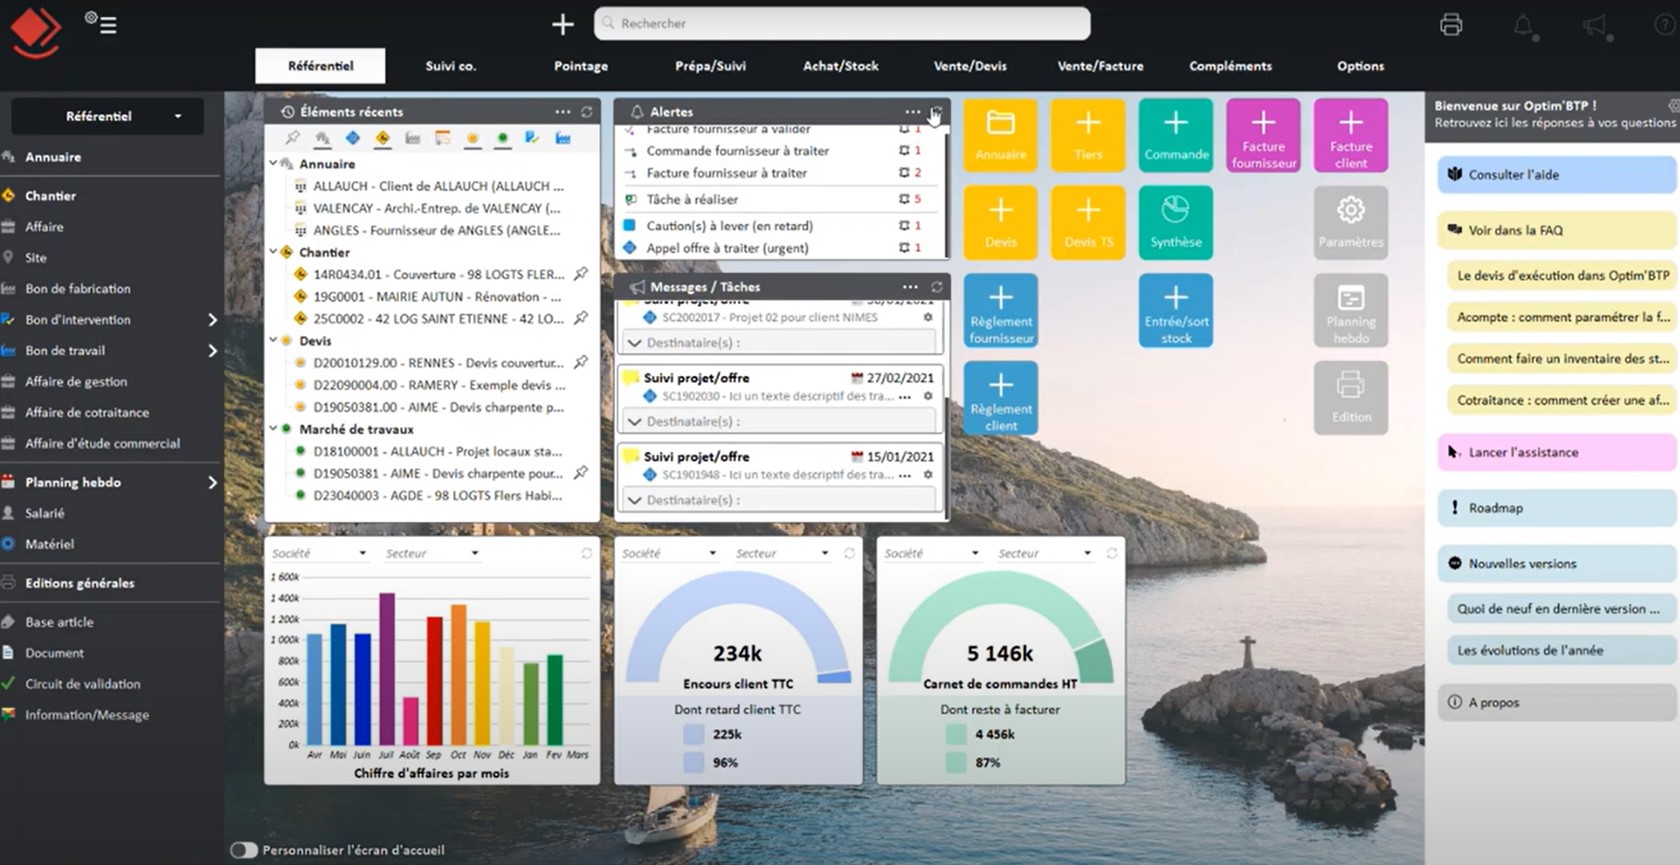Open the green Synthèse tile

click(x=1176, y=222)
